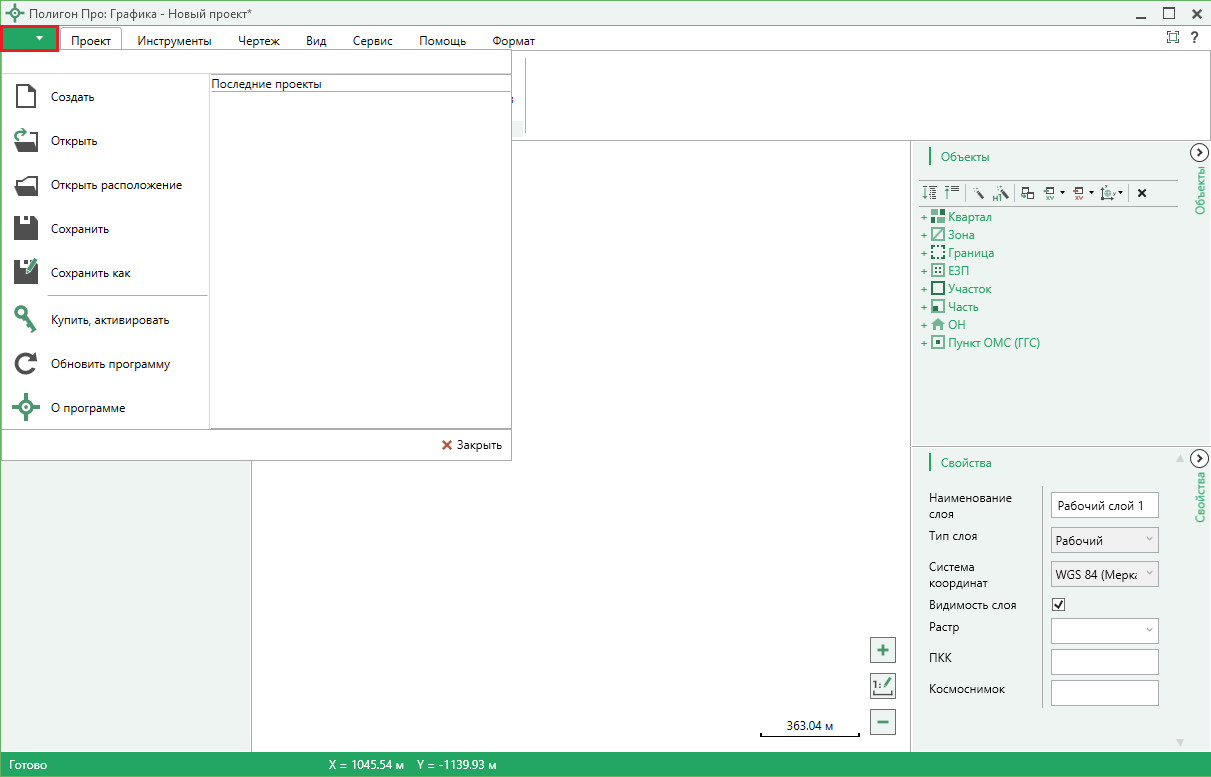
Task: Open the Система координат combo box
Action: click(1105, 574)
